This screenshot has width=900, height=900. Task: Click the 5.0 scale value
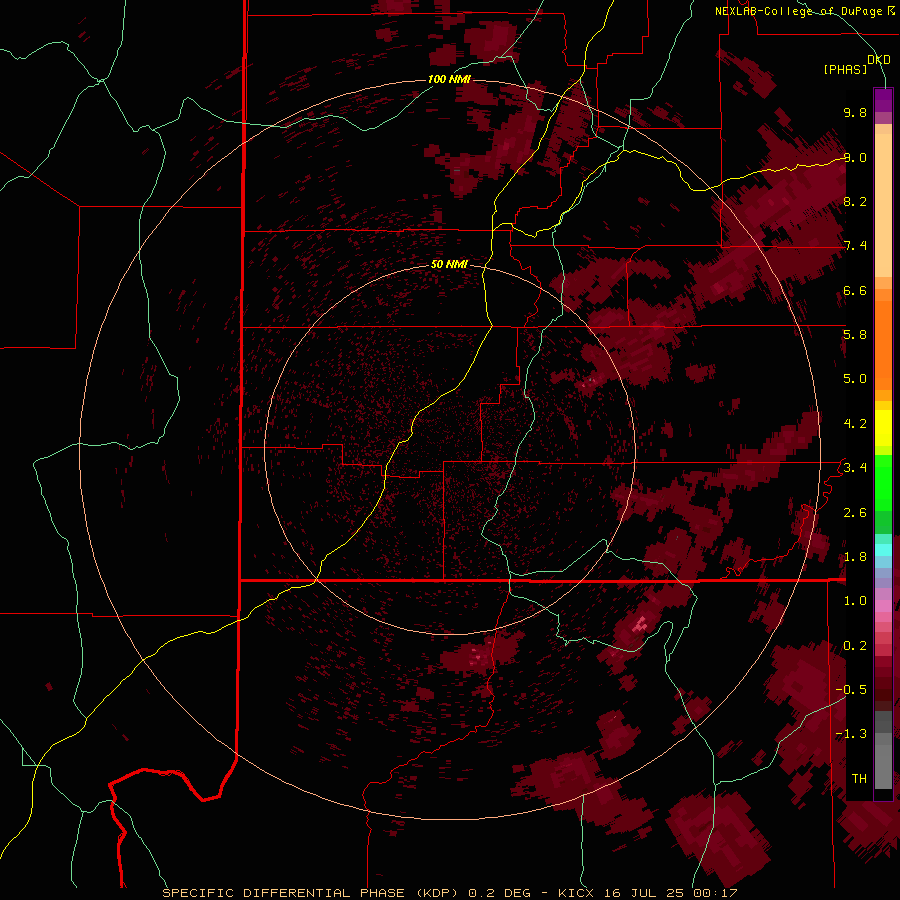(x=855, y=379)
